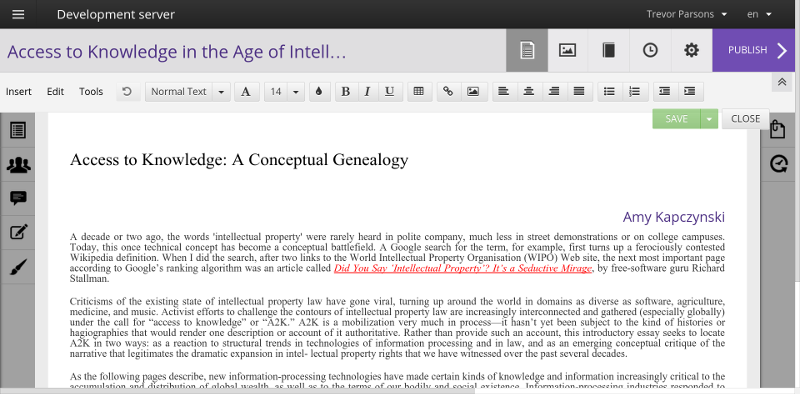Toggle bold formatting
Screen dimensions: 800x394
pos(345,92)
